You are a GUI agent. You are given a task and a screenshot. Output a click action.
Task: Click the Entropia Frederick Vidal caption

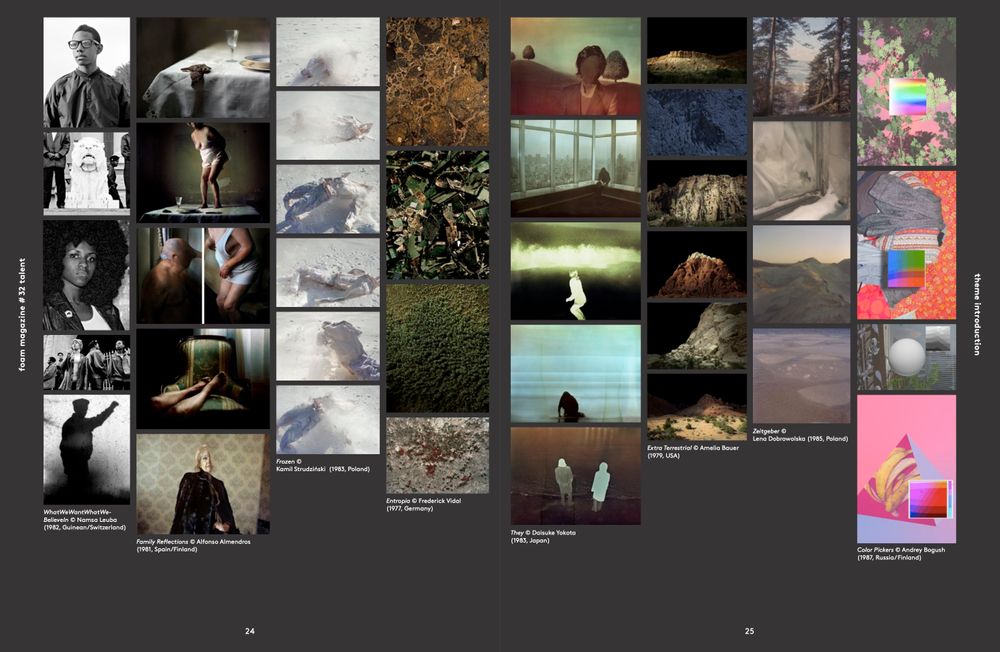(x=423, y=504)
